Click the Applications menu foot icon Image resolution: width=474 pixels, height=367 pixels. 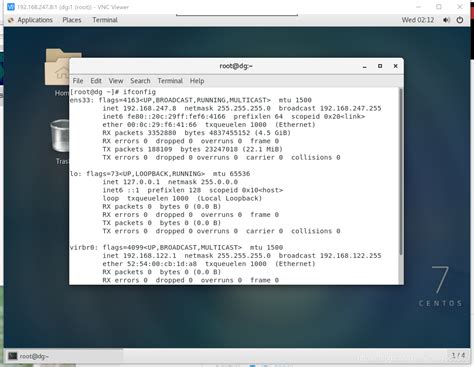[11, 20]
